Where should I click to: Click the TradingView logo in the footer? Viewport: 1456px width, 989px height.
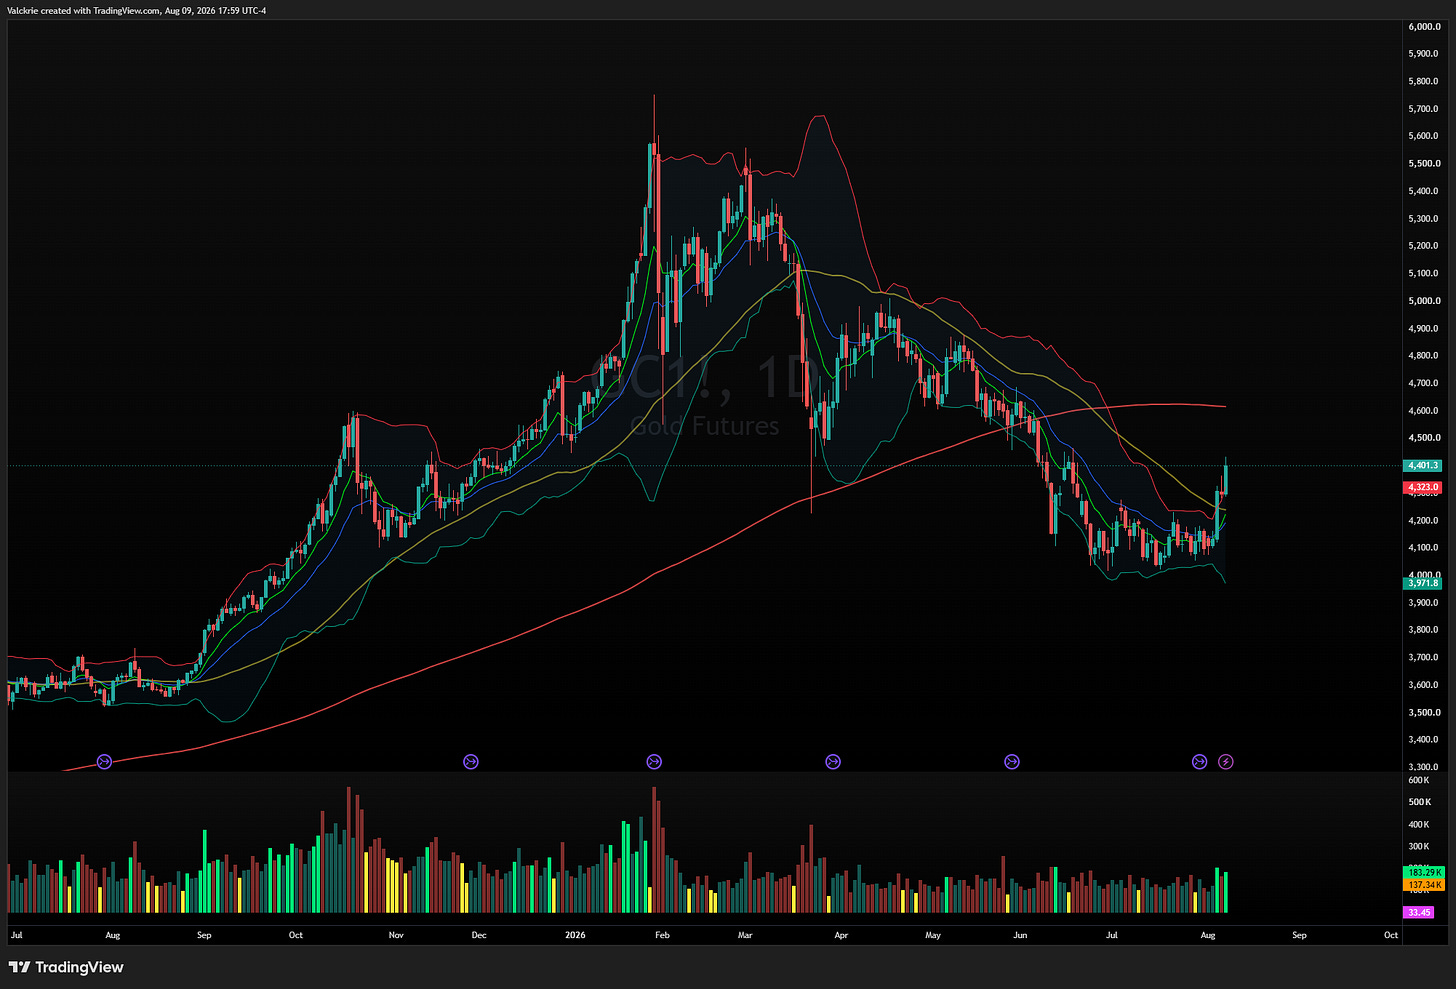point(66,967)
